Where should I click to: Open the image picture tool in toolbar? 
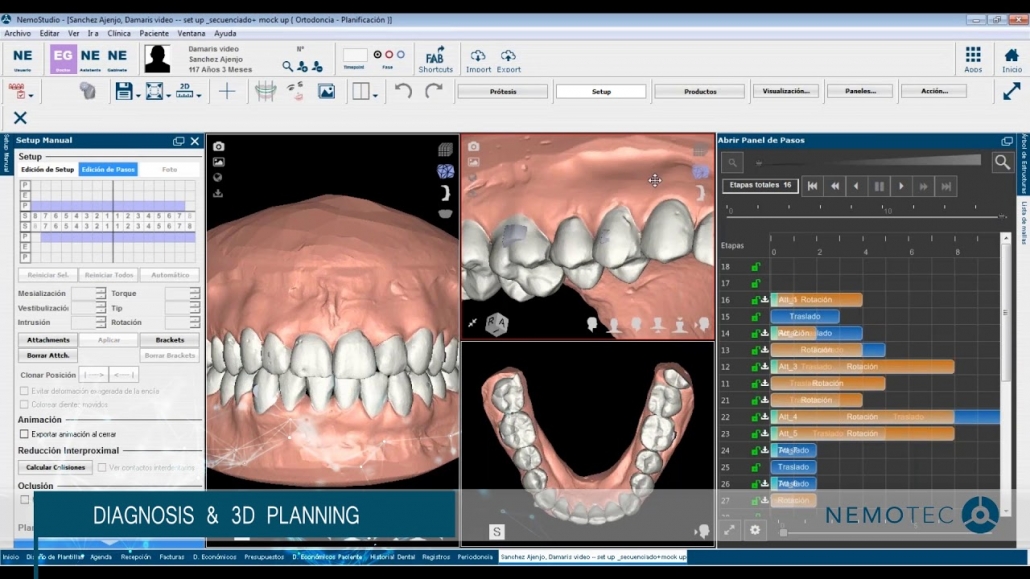[x=326, y=91]
